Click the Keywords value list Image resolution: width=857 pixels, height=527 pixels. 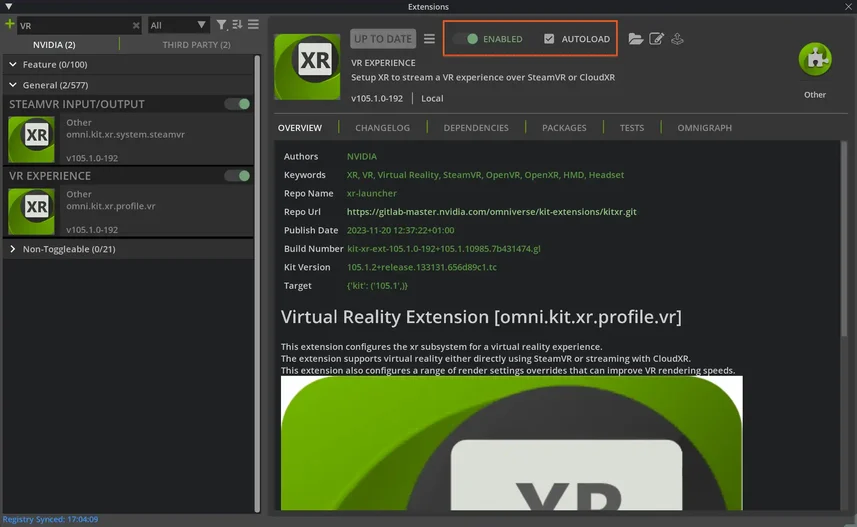(x=485, y=175)
